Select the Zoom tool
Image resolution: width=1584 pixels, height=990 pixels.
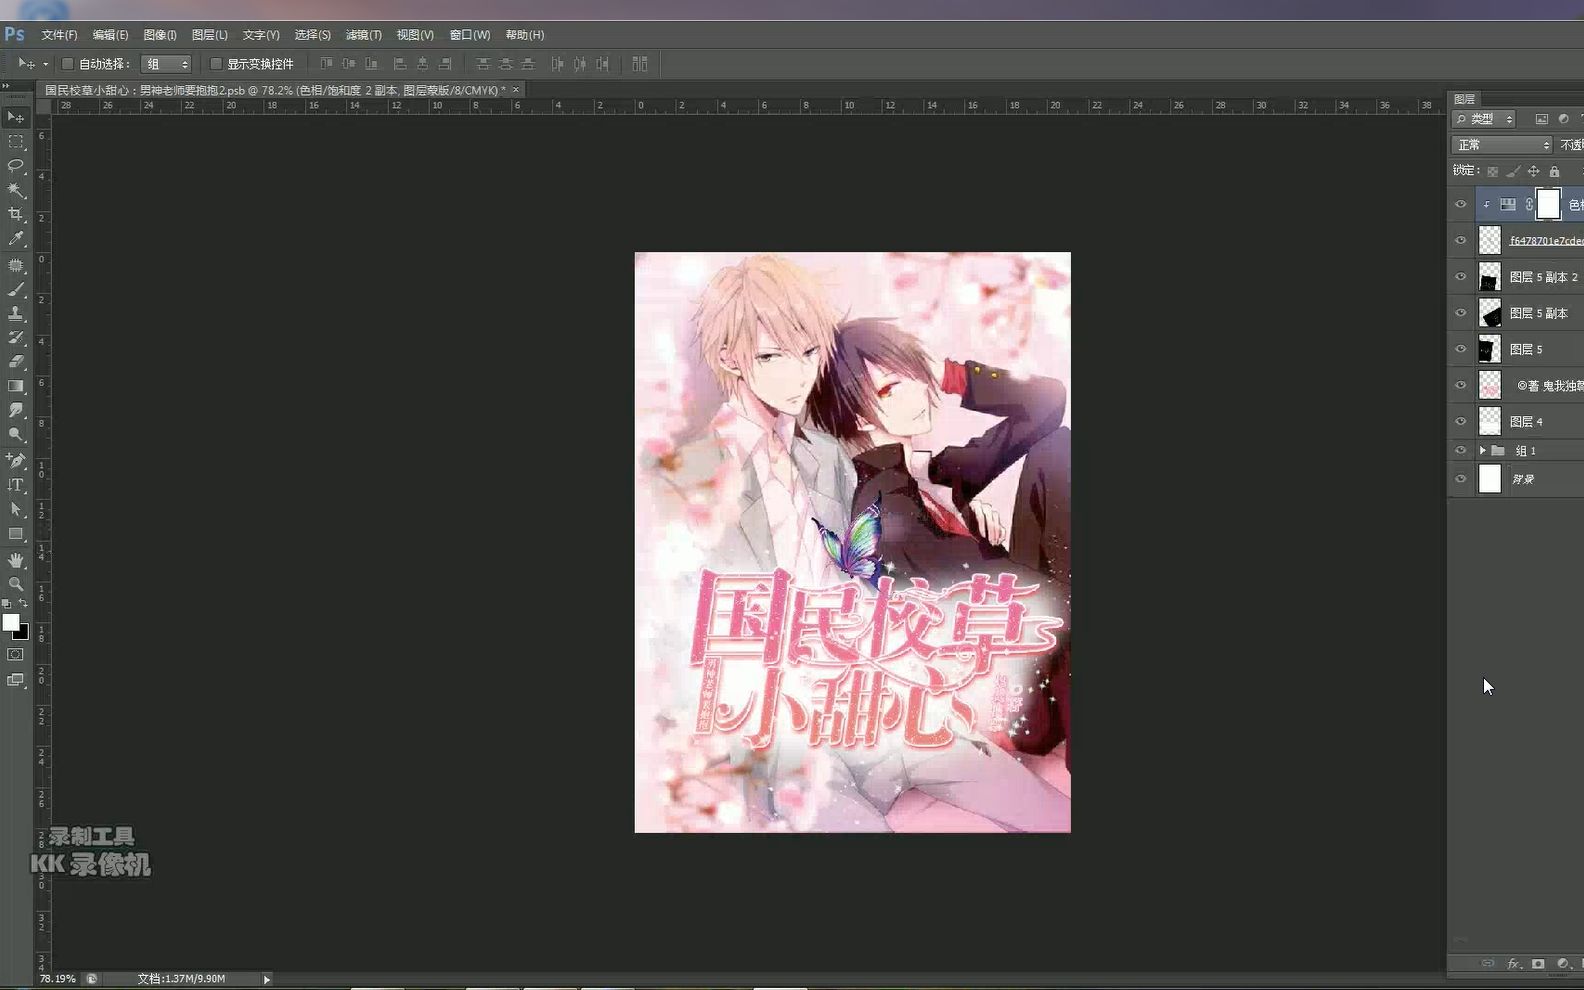[16, 584]
